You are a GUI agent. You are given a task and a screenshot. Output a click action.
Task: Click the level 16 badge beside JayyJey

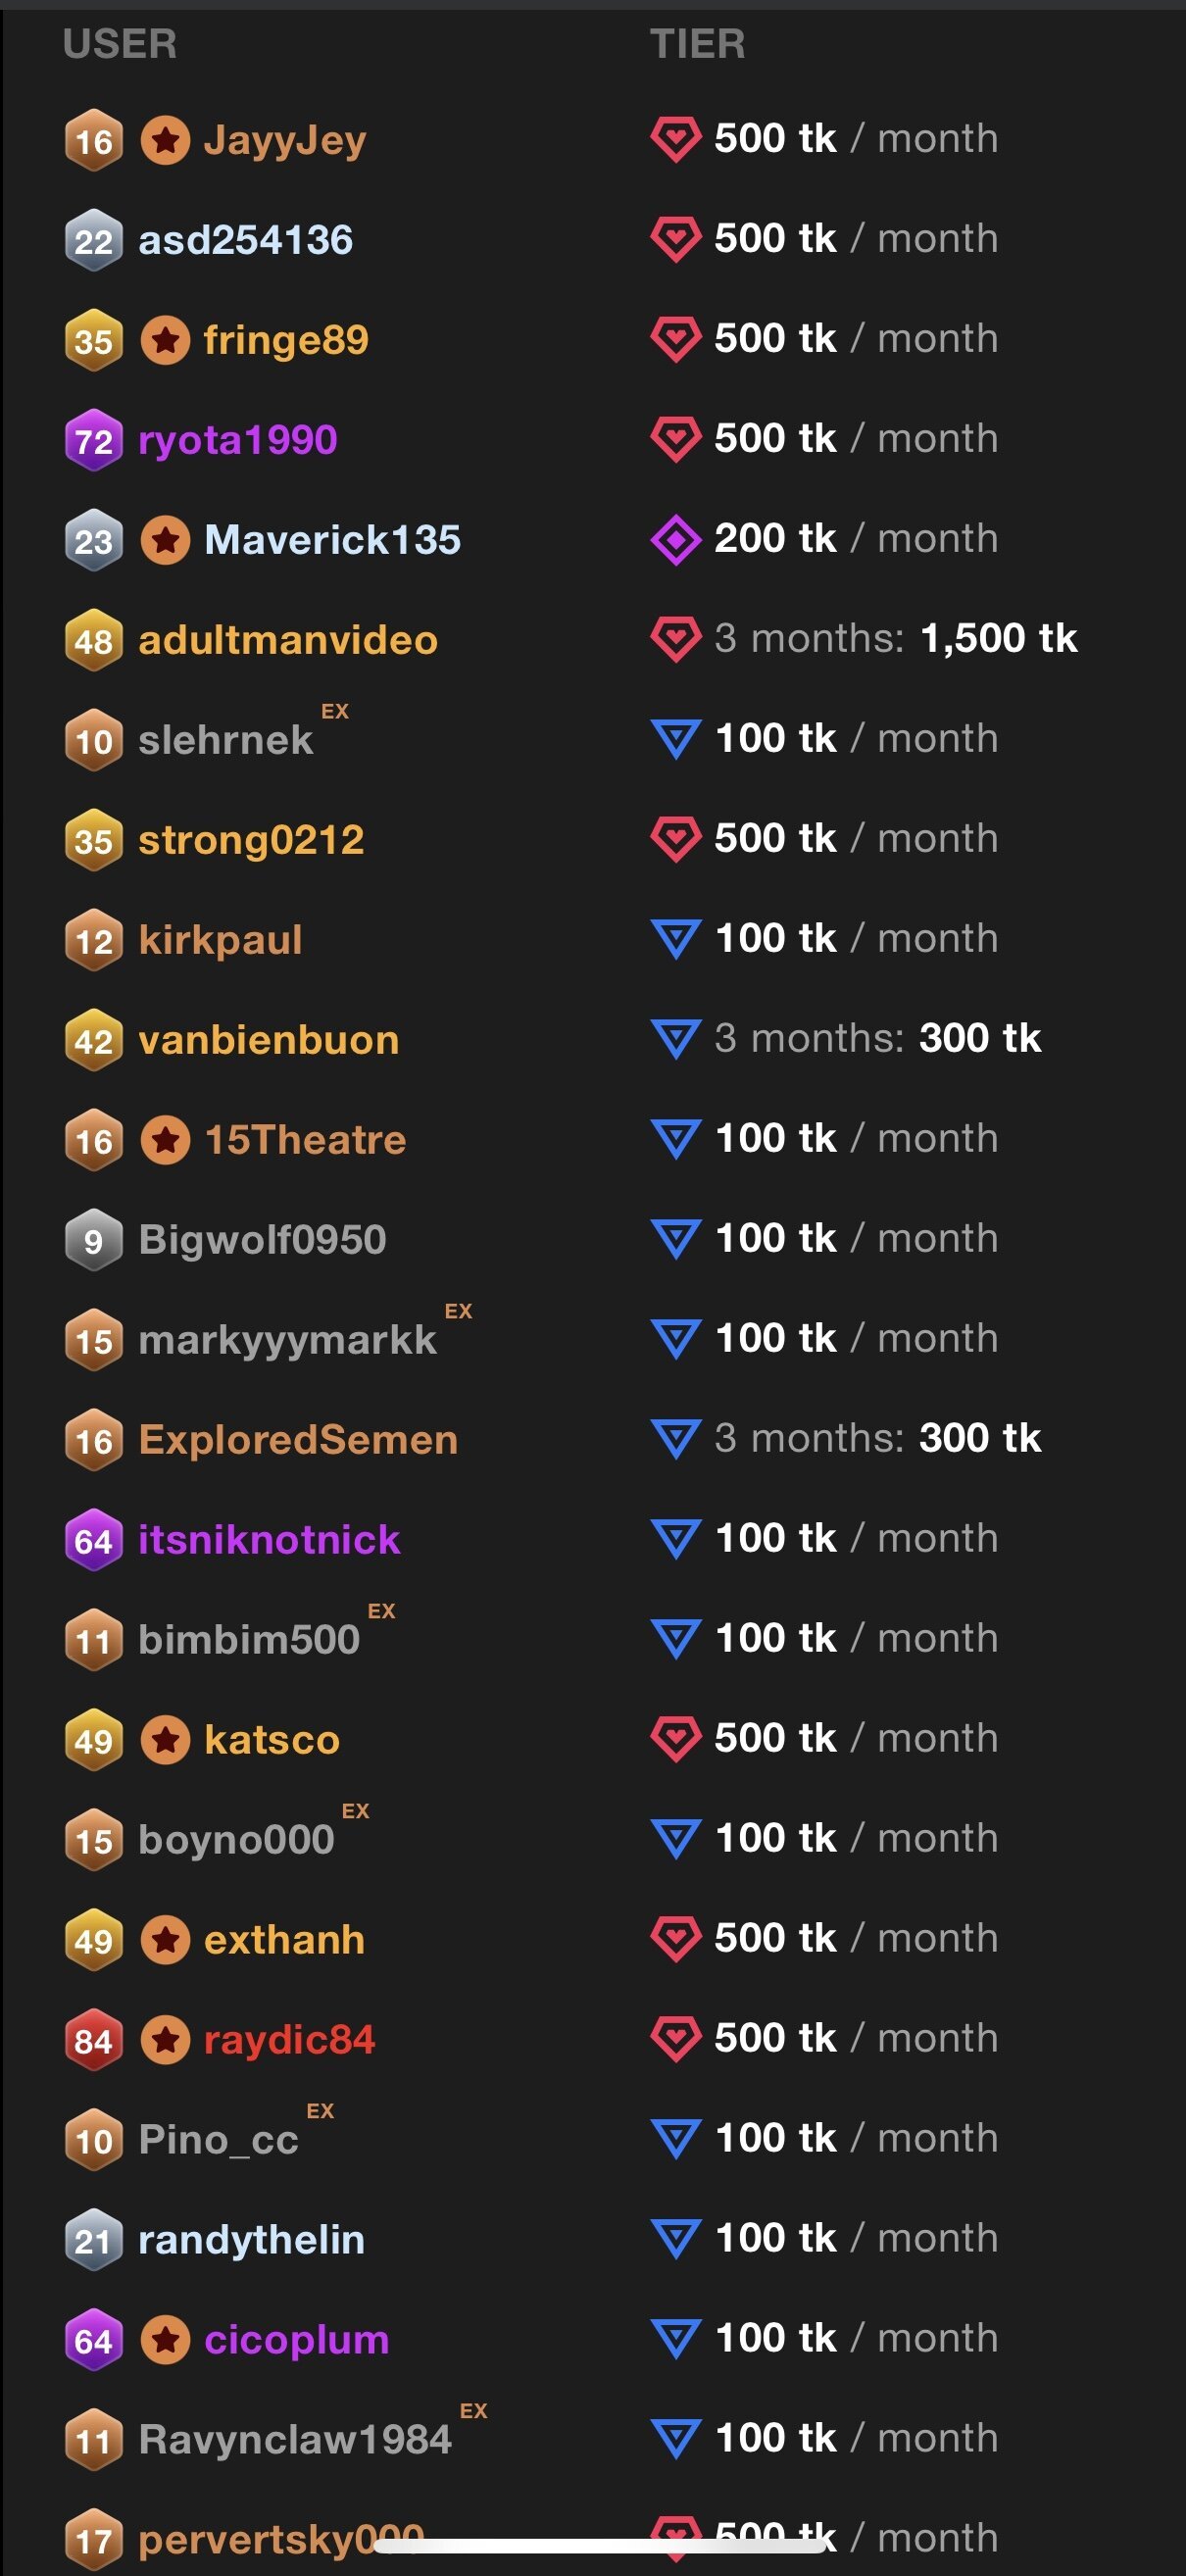point(94,140)
